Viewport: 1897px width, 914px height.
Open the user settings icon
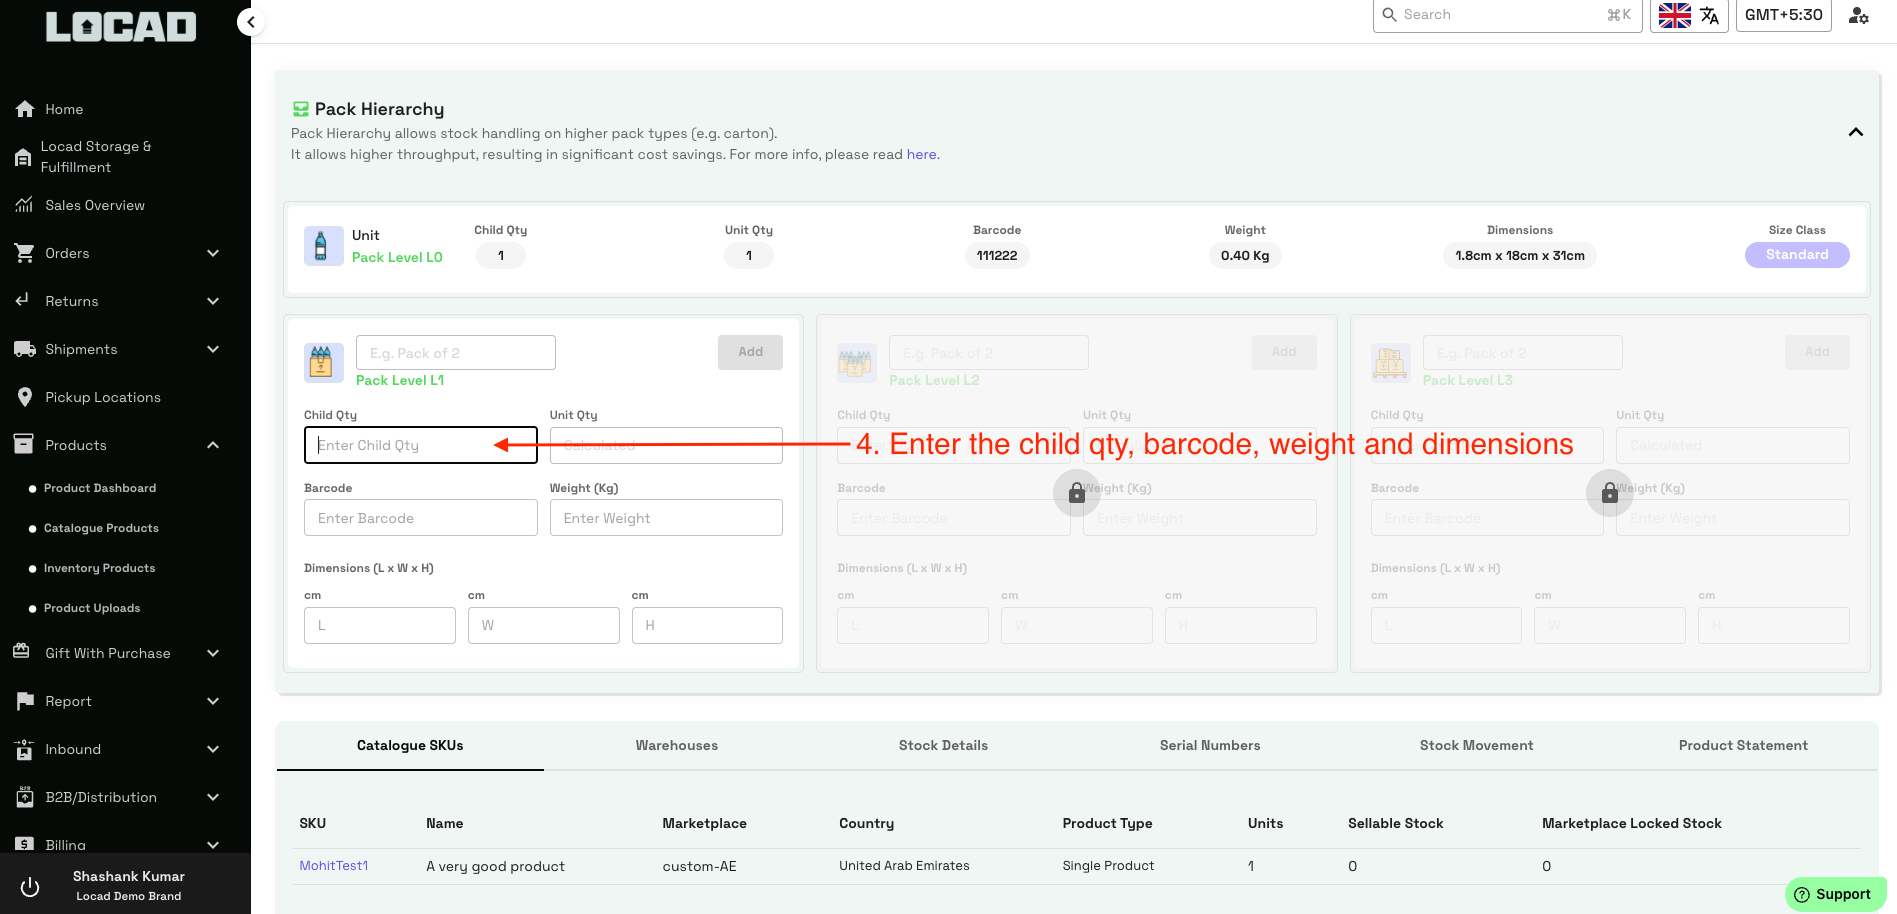[x=1859, y=15]
